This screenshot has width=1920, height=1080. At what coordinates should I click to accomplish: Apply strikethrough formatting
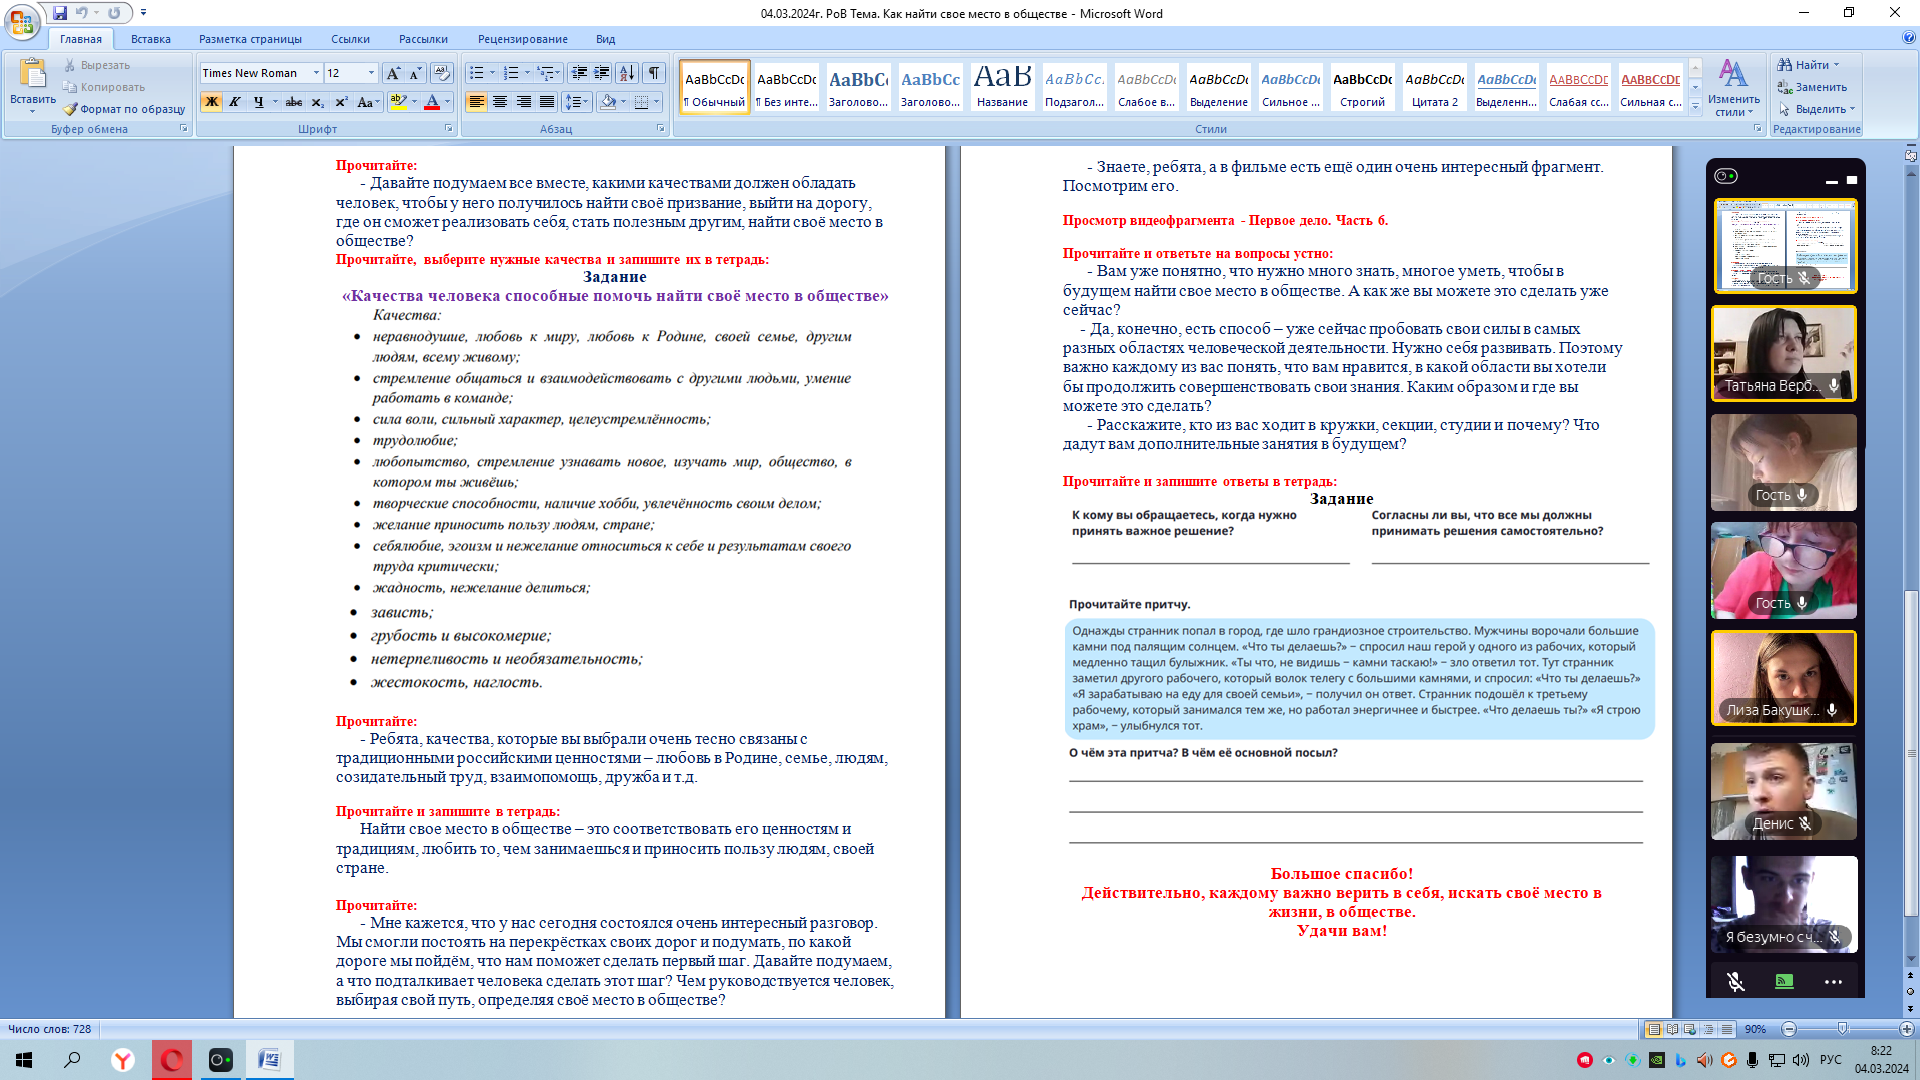(x=294, y=102)
